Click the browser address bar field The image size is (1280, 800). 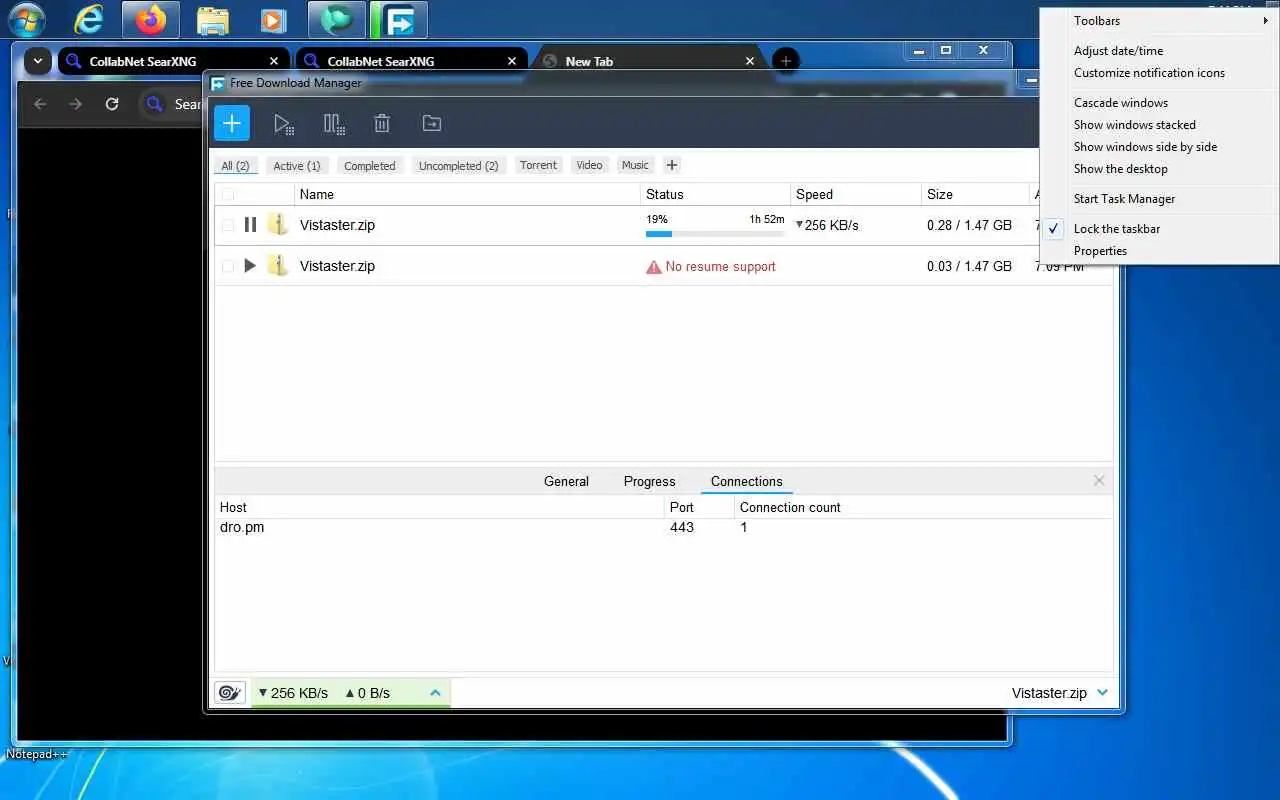click(x=170, y=104)
